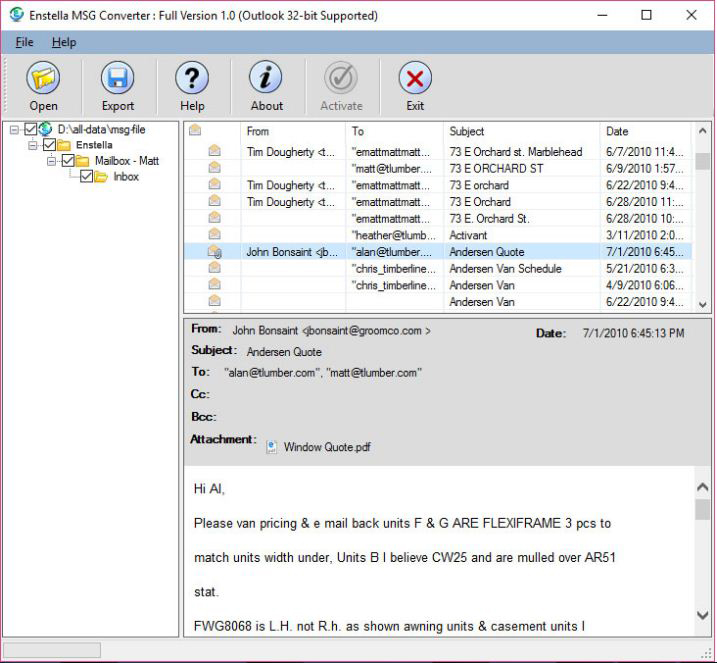Quit via the red Exit icon

click(x=415, y=78)
